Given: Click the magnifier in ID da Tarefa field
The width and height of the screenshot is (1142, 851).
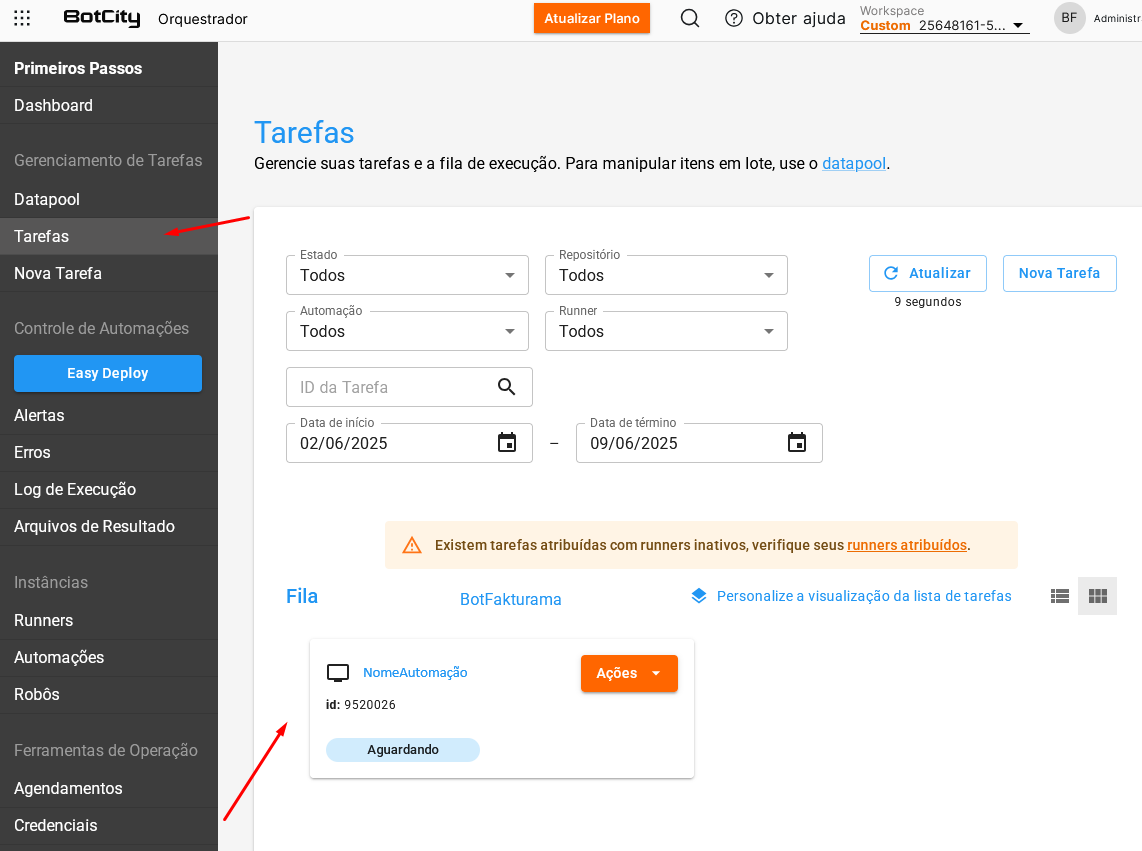Looking at the screenshot, I should tap(507, 387).
